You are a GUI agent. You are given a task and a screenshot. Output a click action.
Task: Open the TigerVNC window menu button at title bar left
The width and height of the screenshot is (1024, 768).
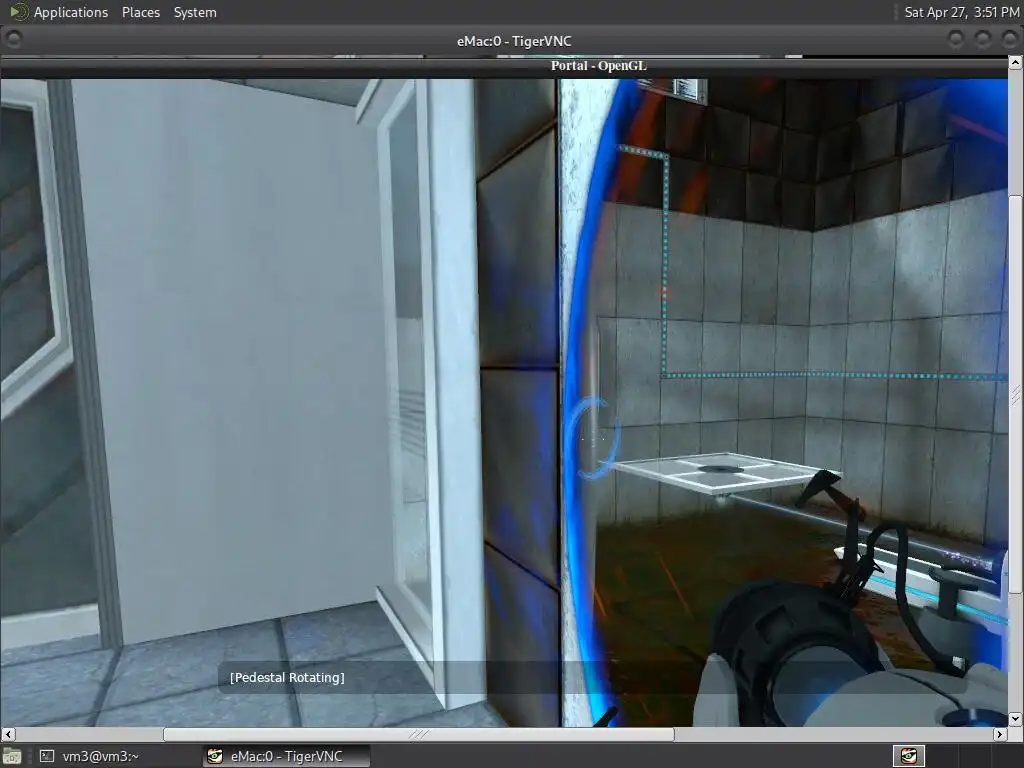click(x=13, y=40)
